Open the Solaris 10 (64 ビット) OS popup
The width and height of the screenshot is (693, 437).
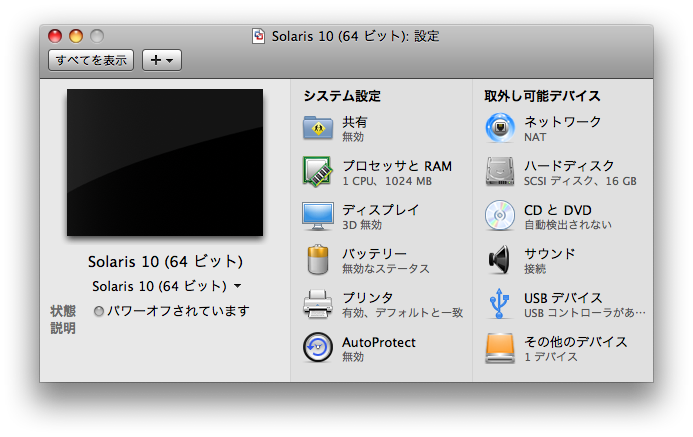166,286
